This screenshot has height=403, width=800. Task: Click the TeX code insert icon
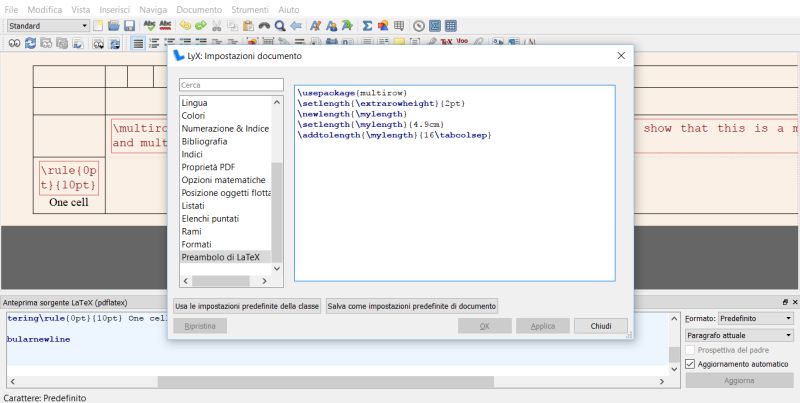446,42
